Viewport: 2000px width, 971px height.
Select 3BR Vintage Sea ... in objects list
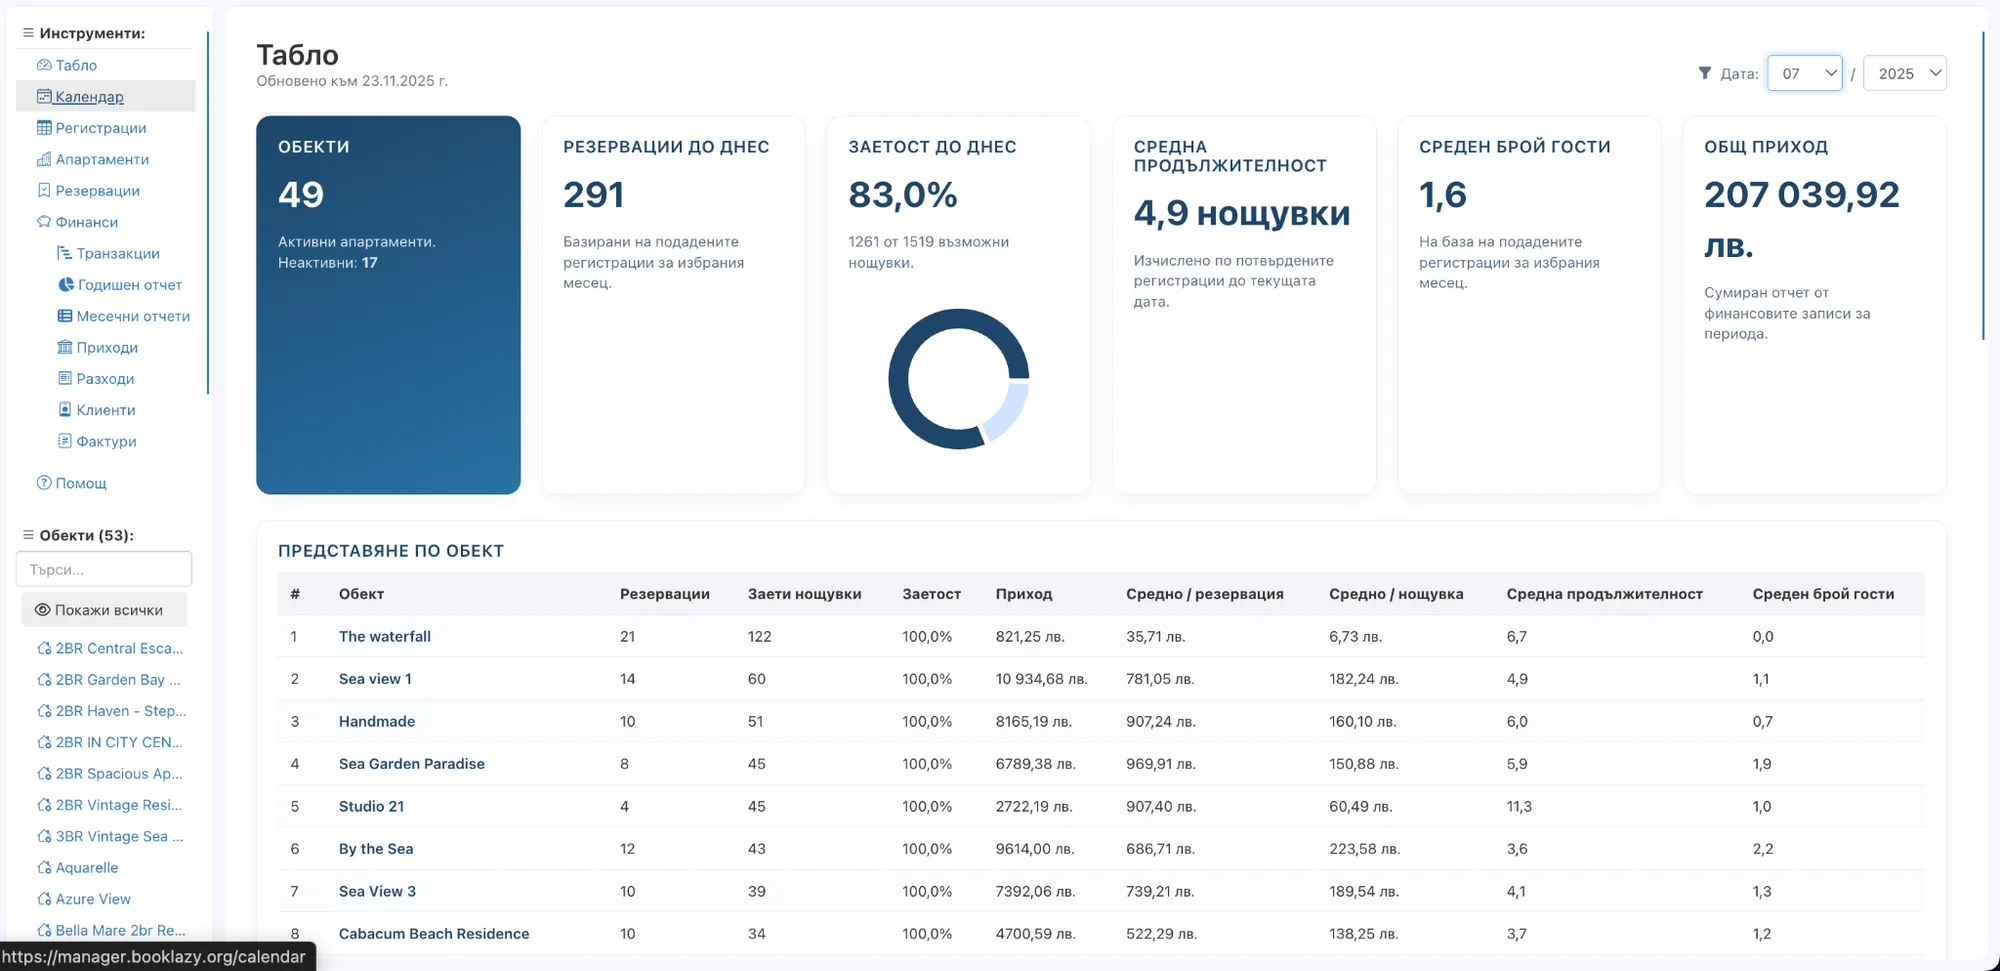(x=110, y=836)
